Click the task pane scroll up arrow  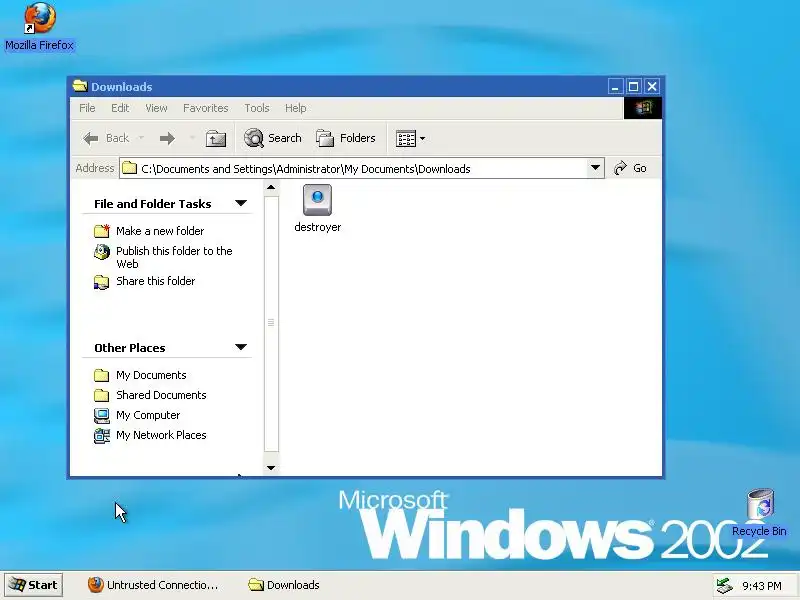coord(271,188)
